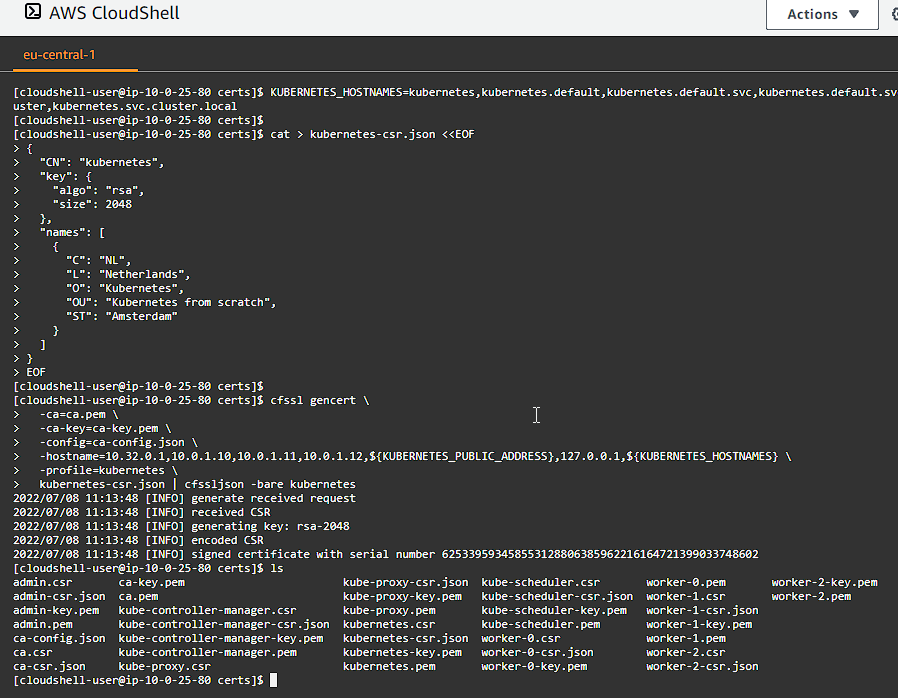
Task: Click the EOF line ending the heredoc
Action: 35,371
